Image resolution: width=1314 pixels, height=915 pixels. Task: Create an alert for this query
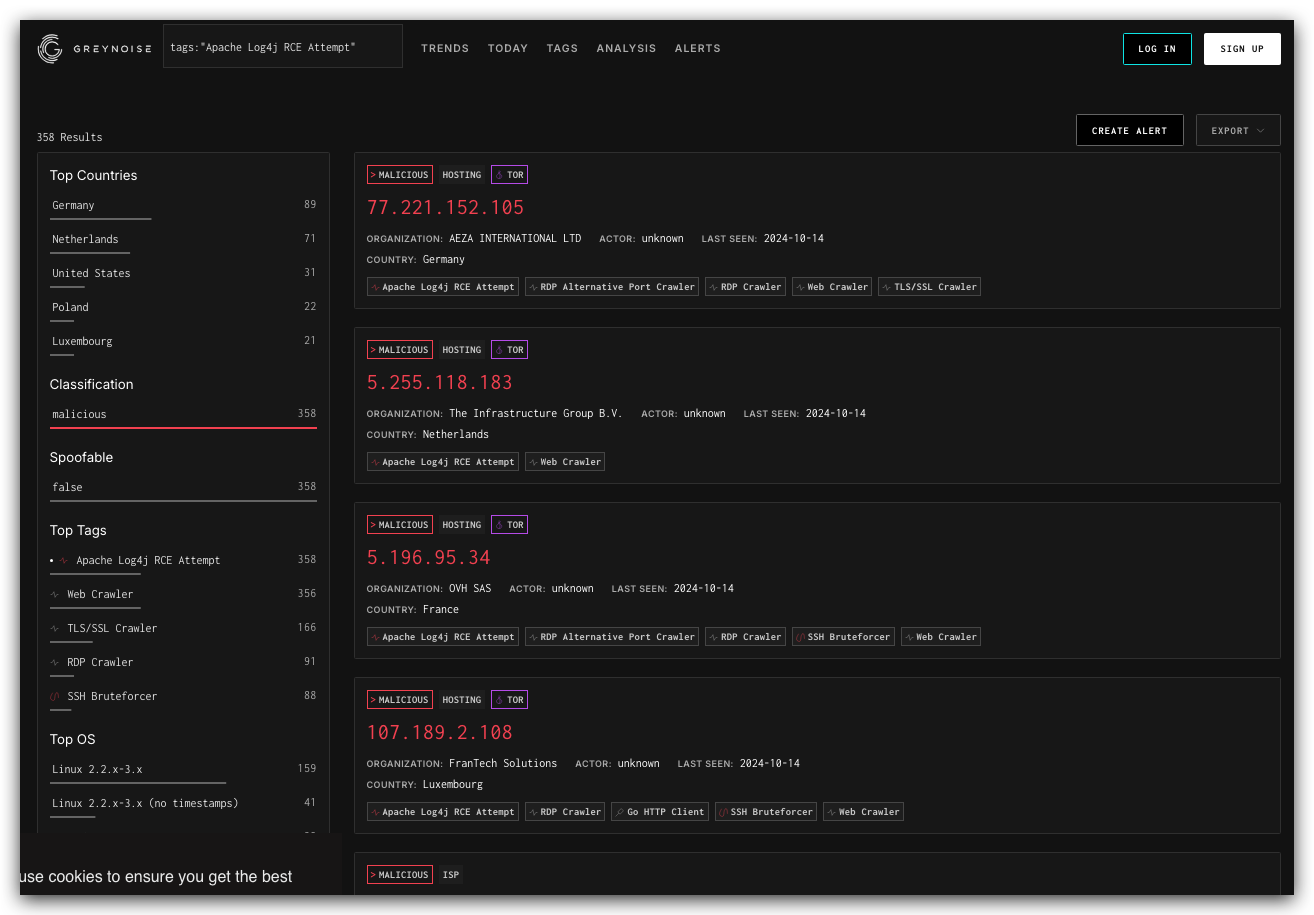click(x=1129, y=130)
